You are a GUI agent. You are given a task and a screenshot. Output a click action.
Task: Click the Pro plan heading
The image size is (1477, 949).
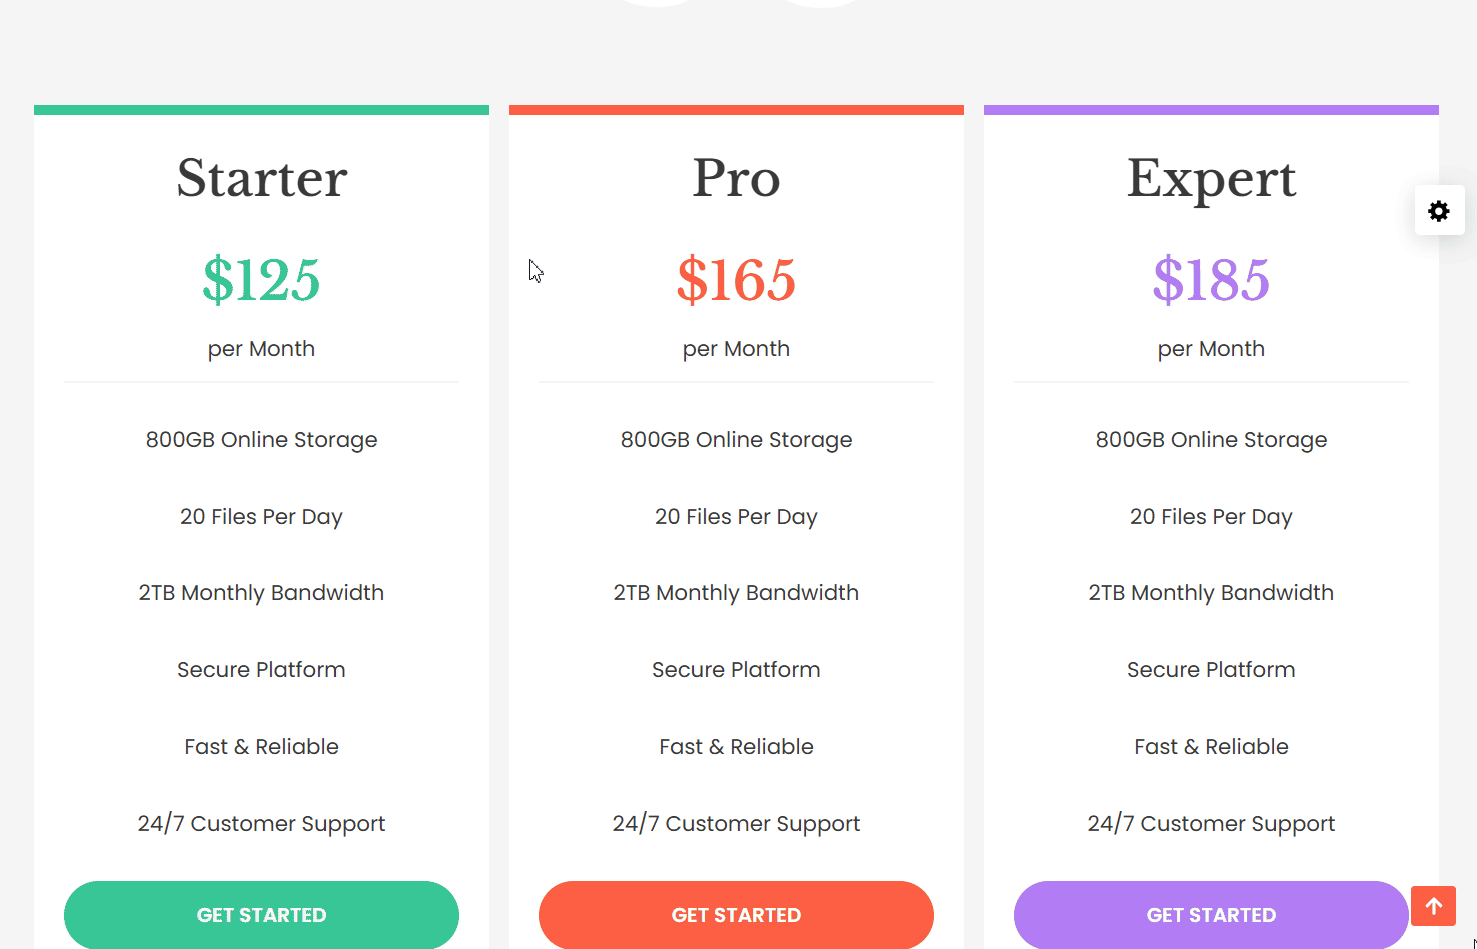736,179
